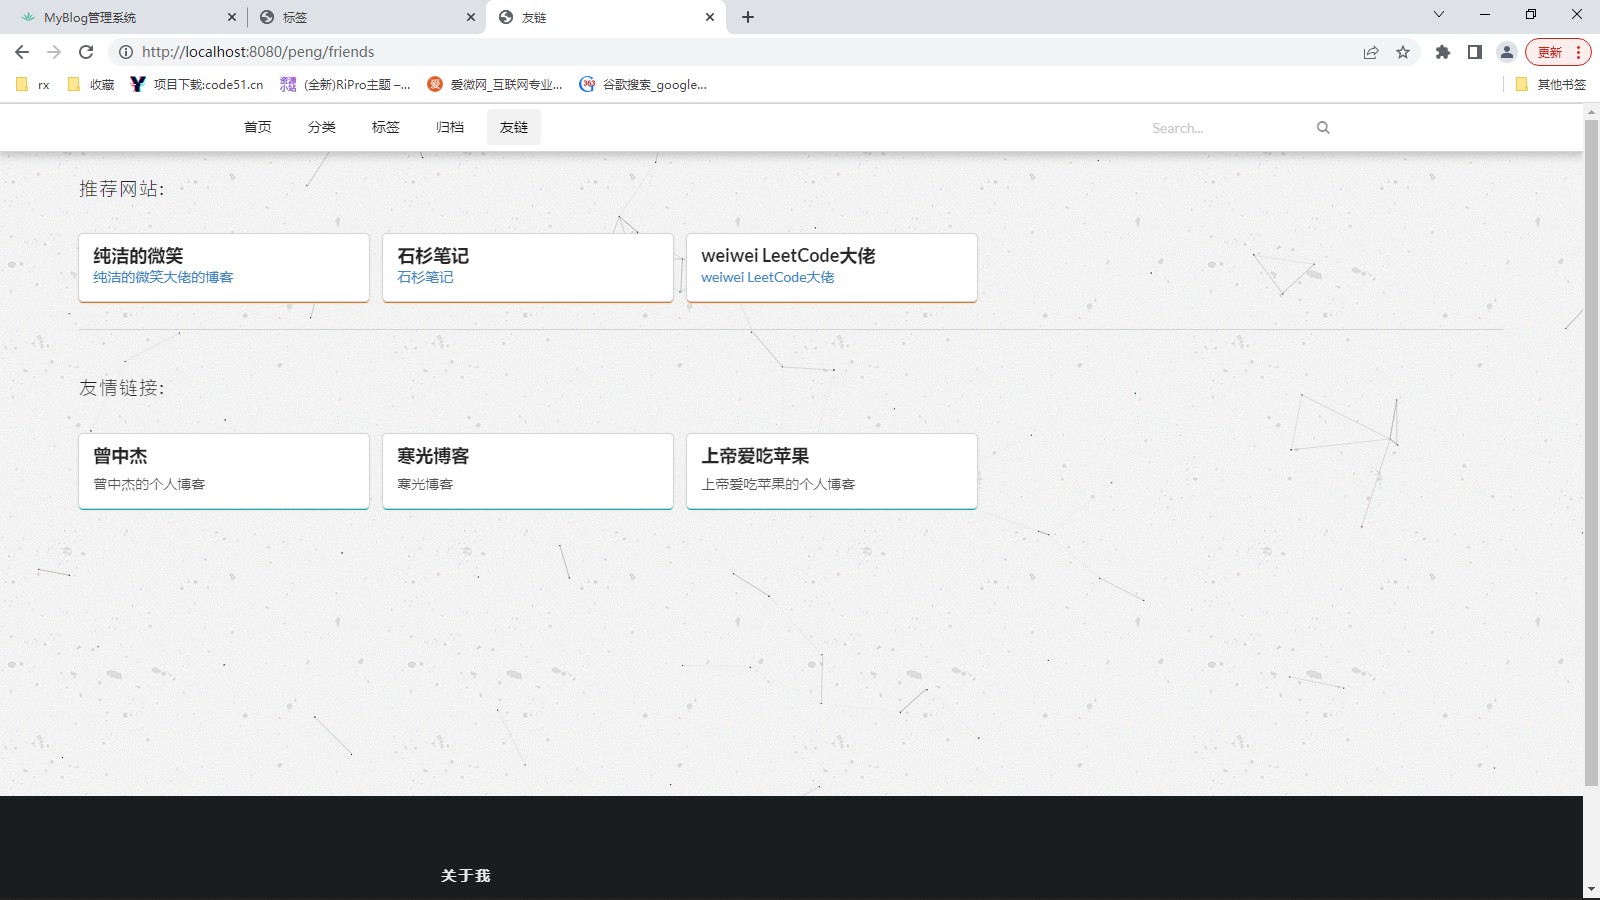This screenshot has width=1600, height=900.
Task: Click the scrollbar down arrow
Action: coord(1591,889)
